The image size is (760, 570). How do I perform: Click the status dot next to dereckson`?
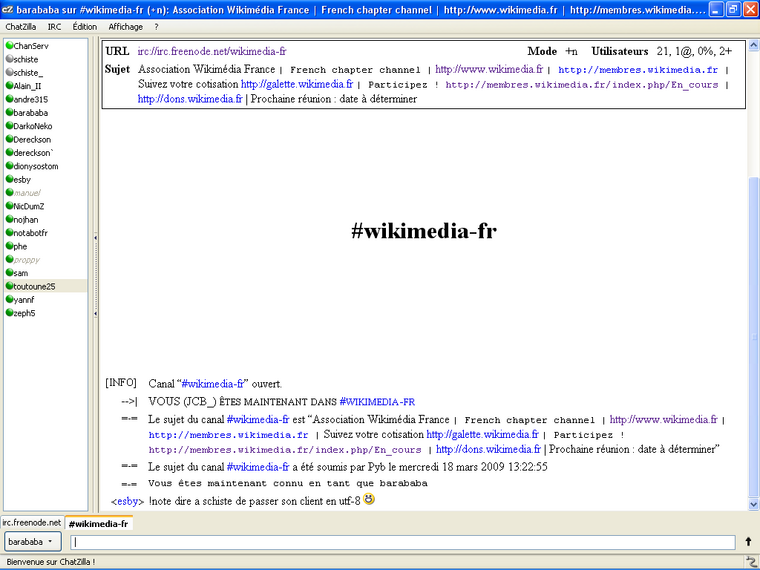click(x=9, y=152)
